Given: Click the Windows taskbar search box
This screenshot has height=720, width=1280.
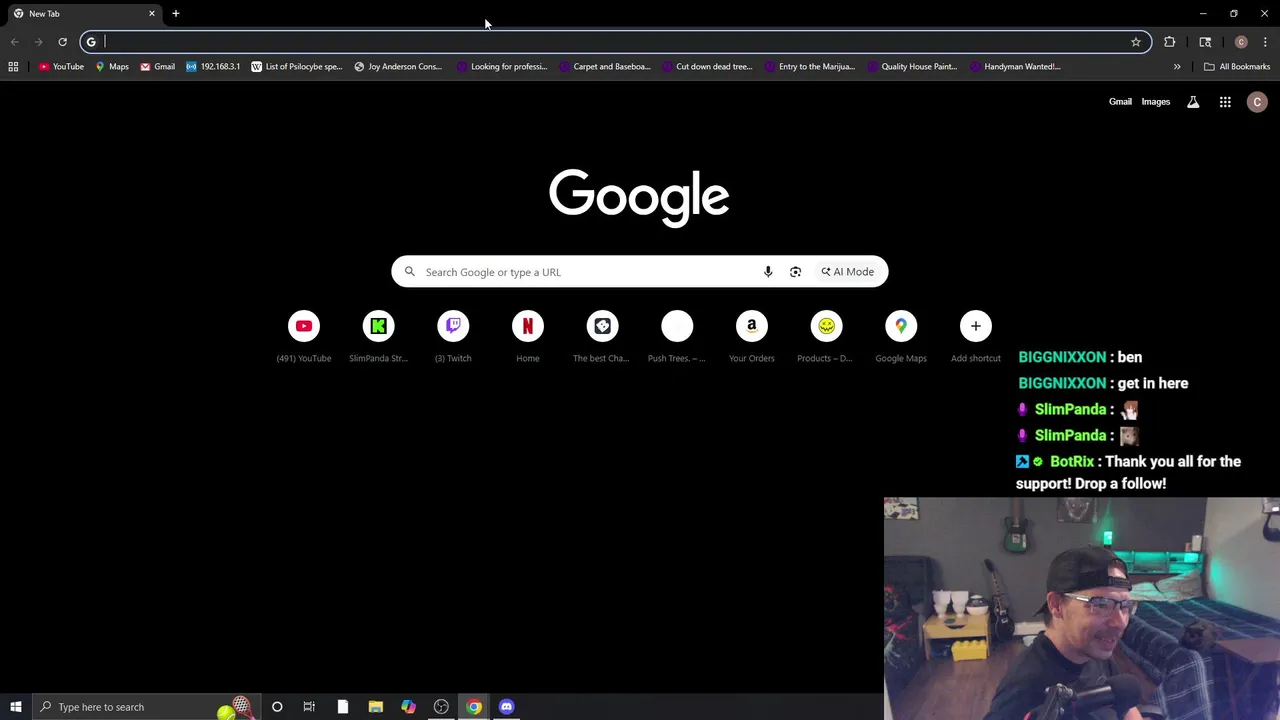Looking at the screenshot, I should click(146, 707).
